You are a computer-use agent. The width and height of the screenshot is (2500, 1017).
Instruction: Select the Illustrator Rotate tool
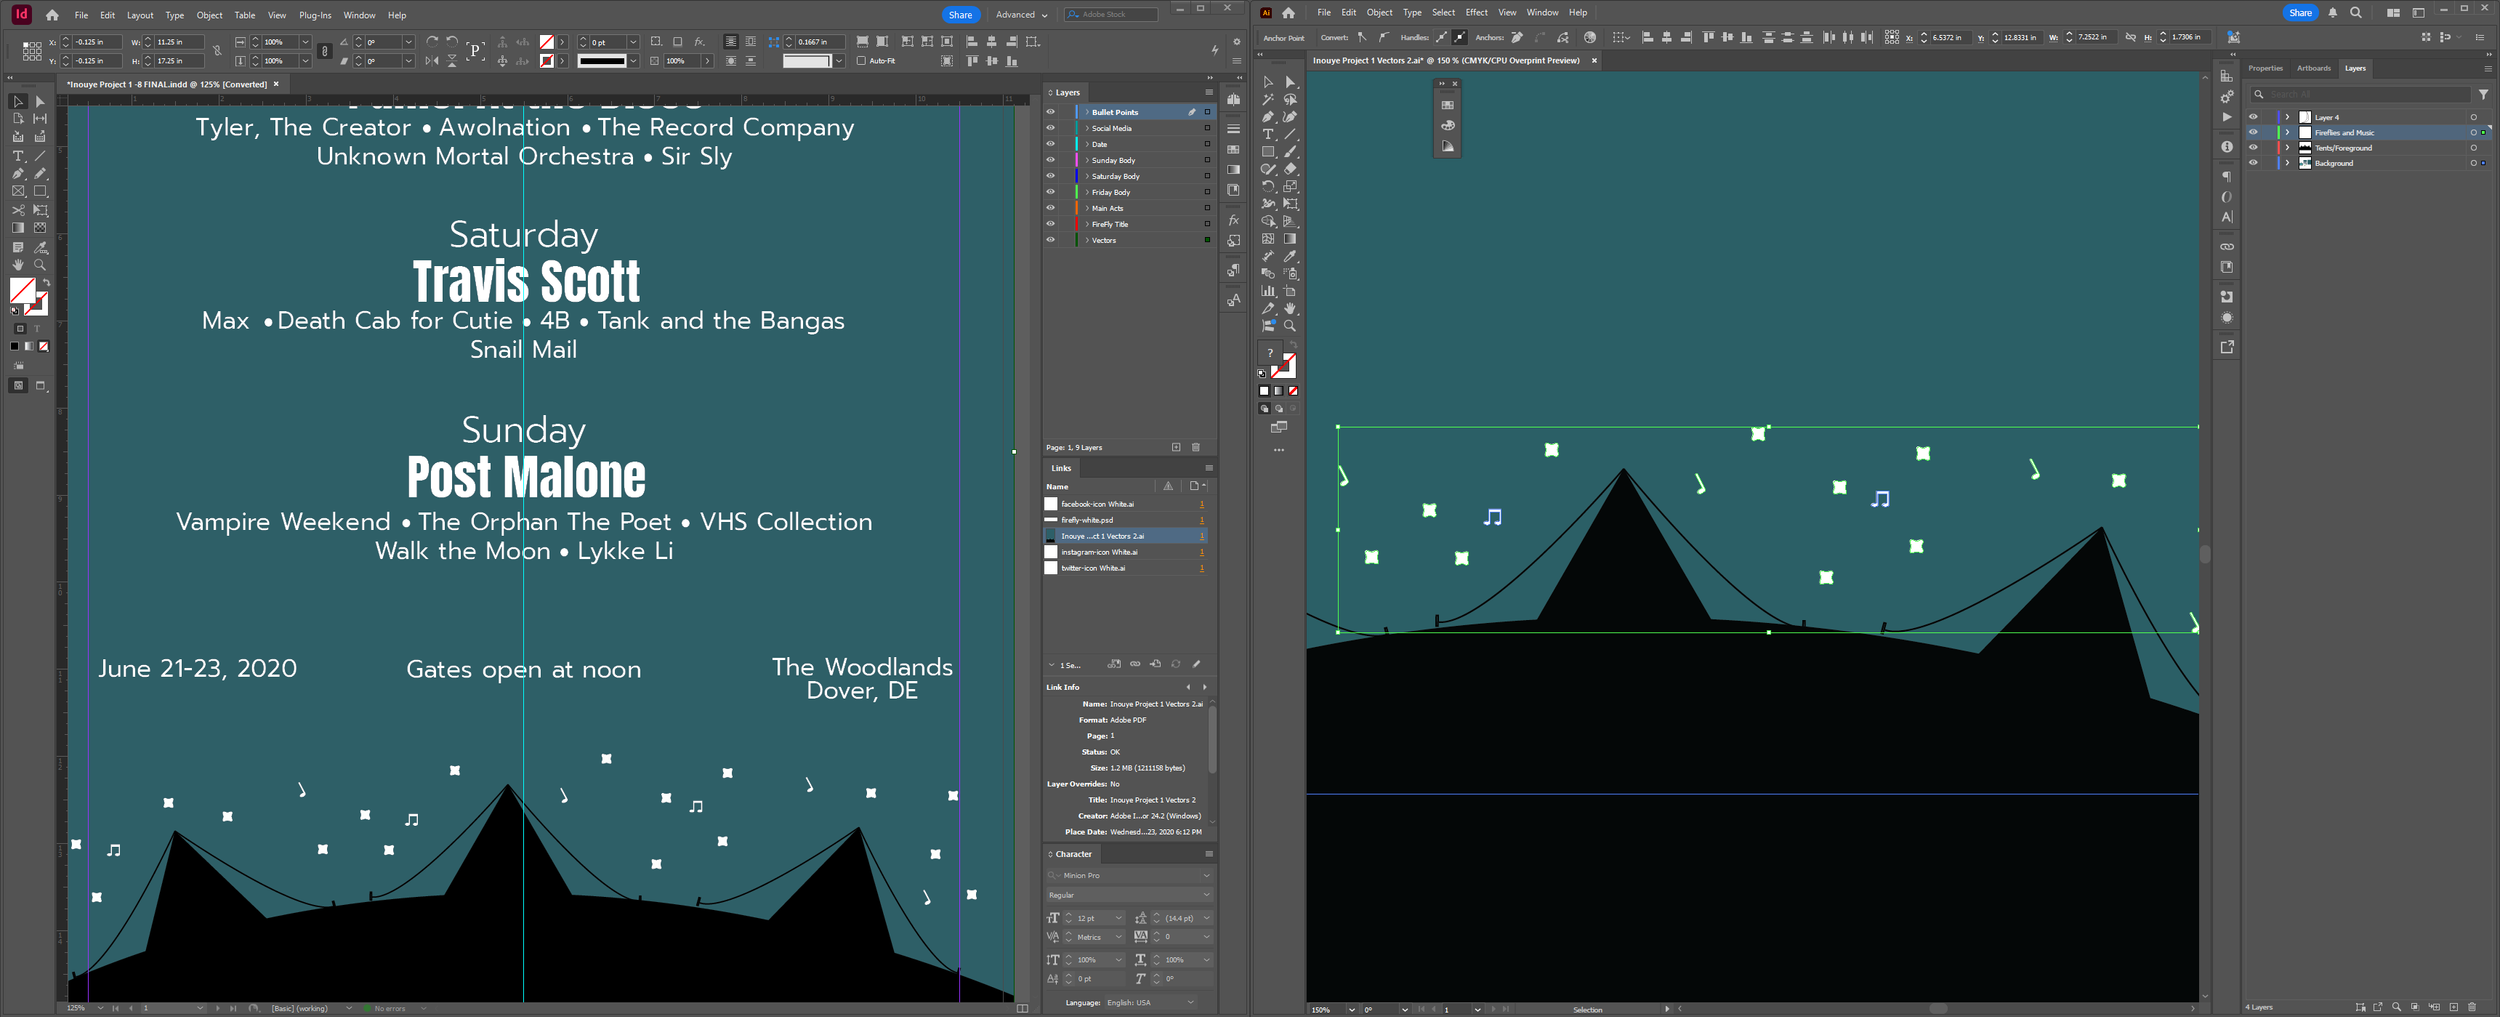pyautogui.click(x=1268, y=187)
